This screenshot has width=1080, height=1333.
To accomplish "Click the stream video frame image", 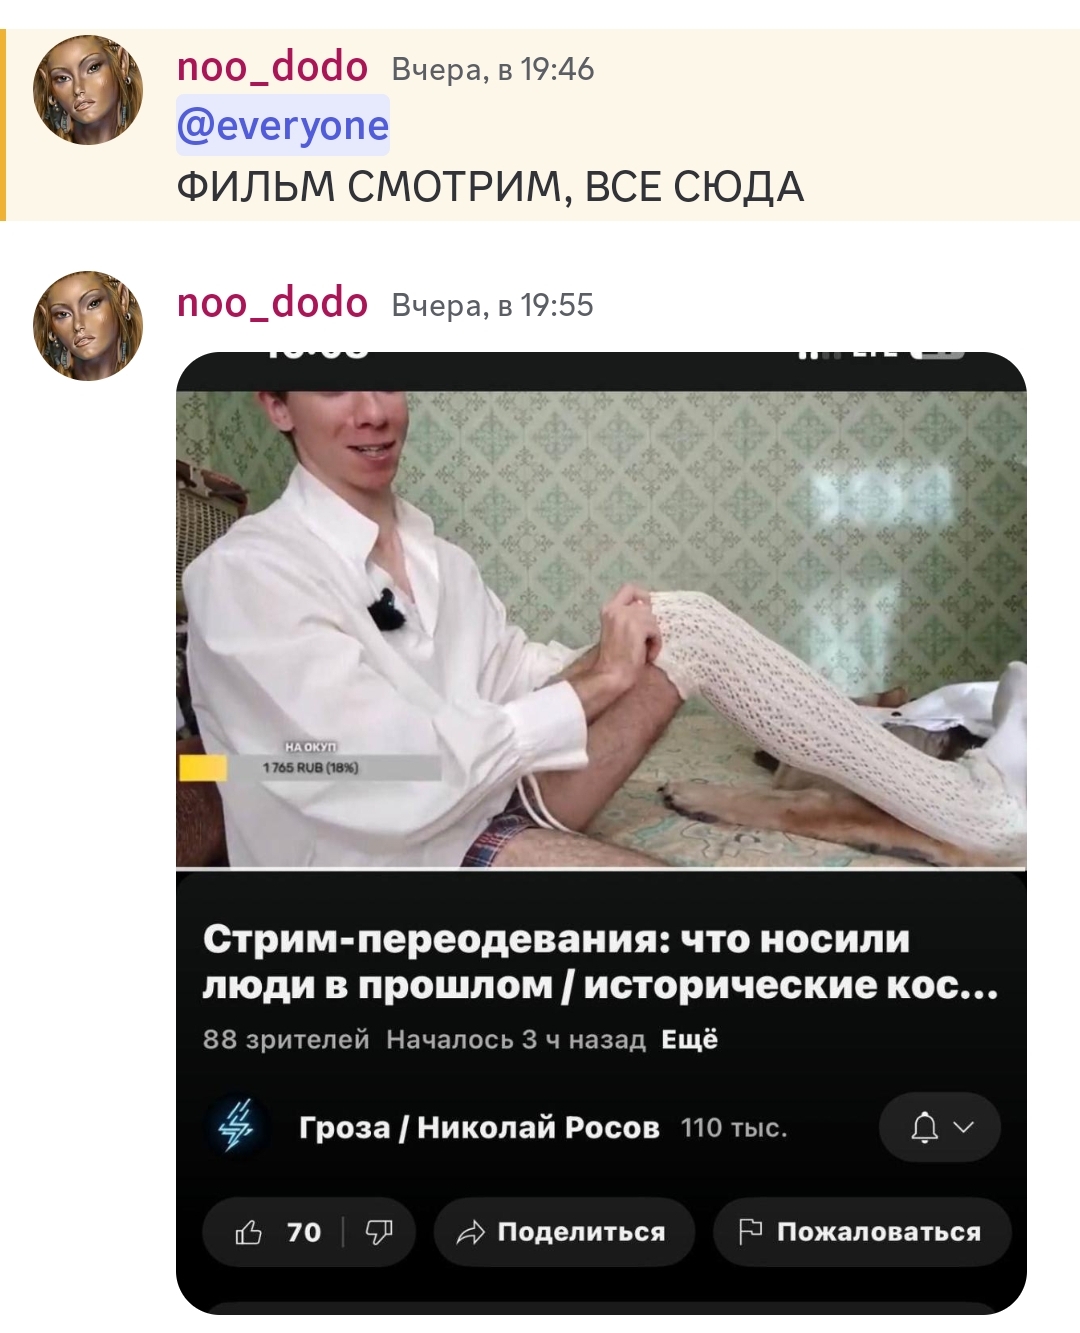I will pos(601,629).
